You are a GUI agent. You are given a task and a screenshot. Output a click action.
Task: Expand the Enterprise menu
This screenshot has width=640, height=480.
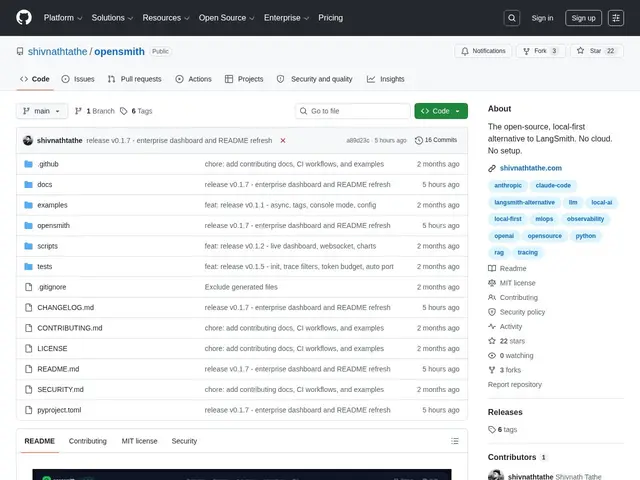click(x=286, y=18)
